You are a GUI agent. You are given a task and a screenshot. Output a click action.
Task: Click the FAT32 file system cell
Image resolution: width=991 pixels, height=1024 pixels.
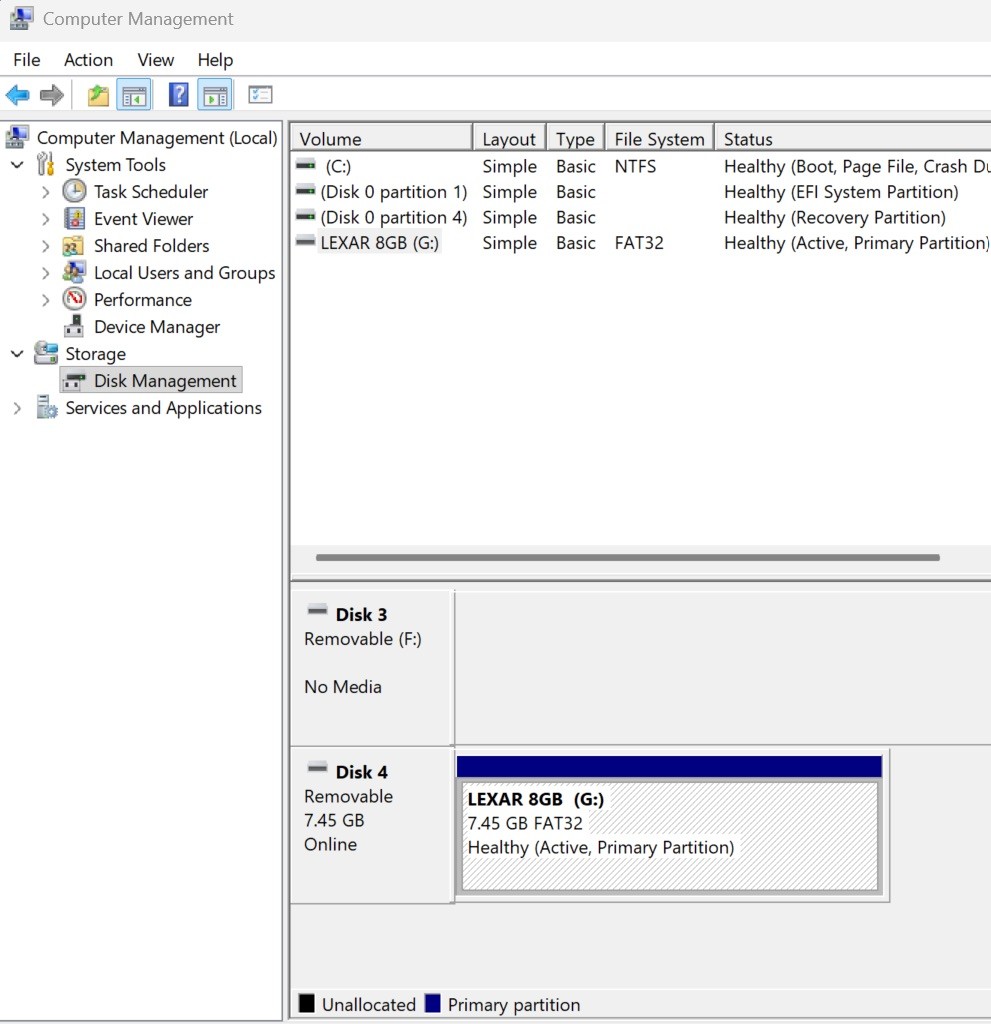(x=639, y=242)
